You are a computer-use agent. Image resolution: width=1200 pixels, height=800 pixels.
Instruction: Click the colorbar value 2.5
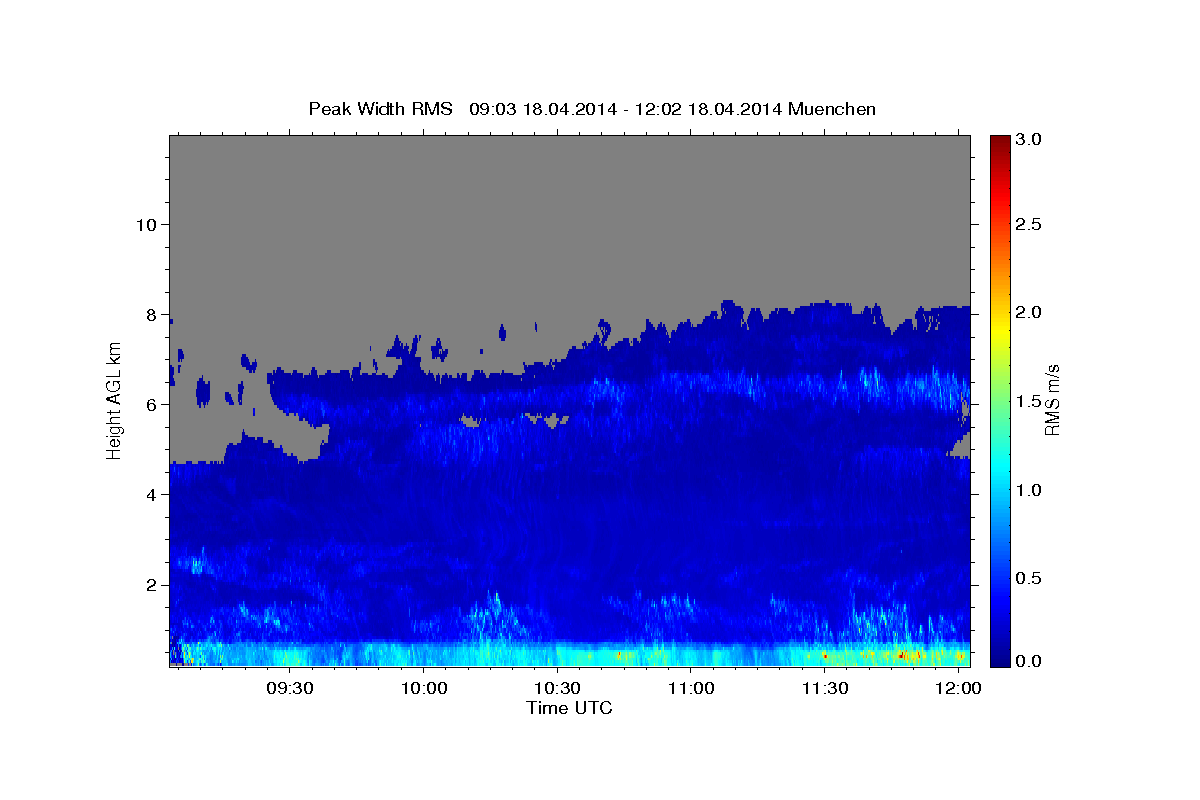click(x=1029, y=224)
